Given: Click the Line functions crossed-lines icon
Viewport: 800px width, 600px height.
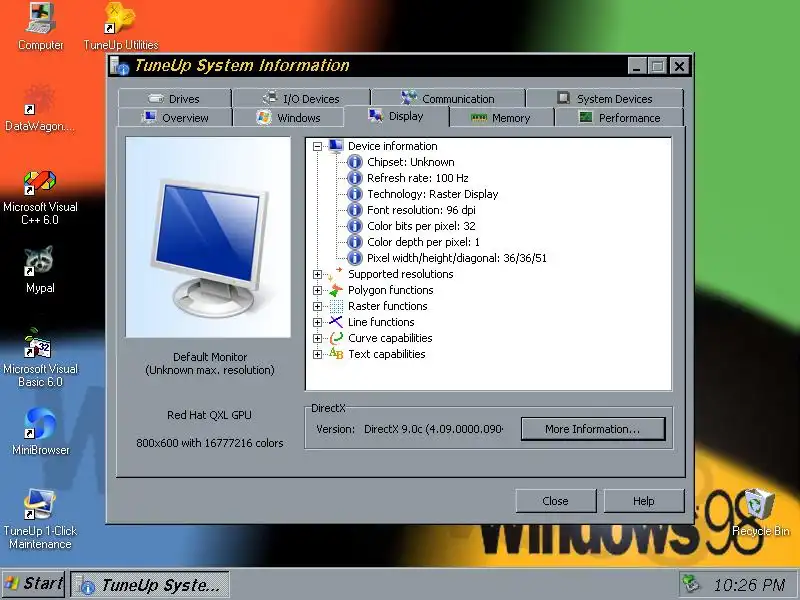Looking at the screenshot, I should pos(336,322).
